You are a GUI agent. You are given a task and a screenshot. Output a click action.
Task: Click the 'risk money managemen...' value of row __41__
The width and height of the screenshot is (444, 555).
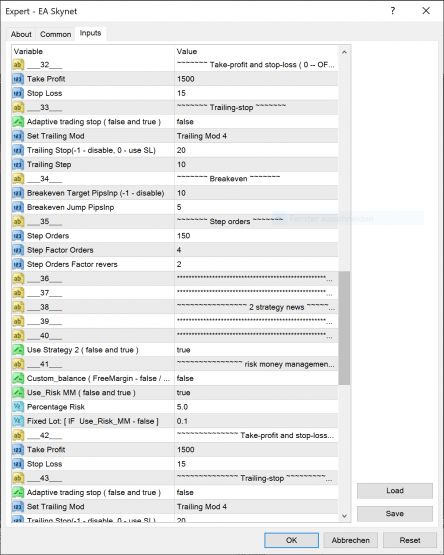256,364
